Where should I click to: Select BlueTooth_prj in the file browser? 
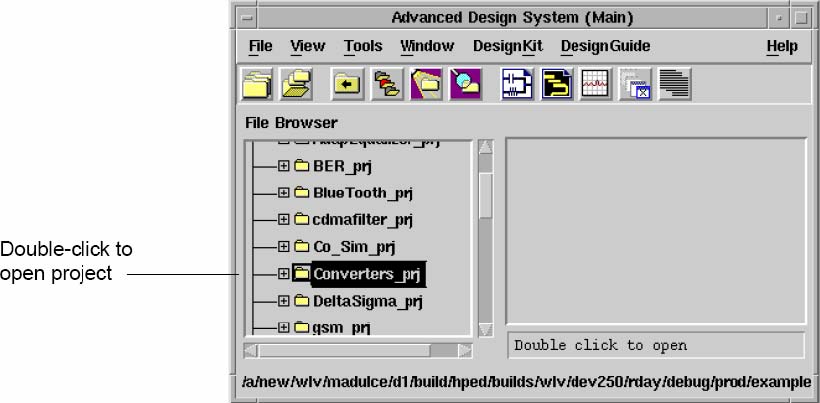[x=363, y=193]
